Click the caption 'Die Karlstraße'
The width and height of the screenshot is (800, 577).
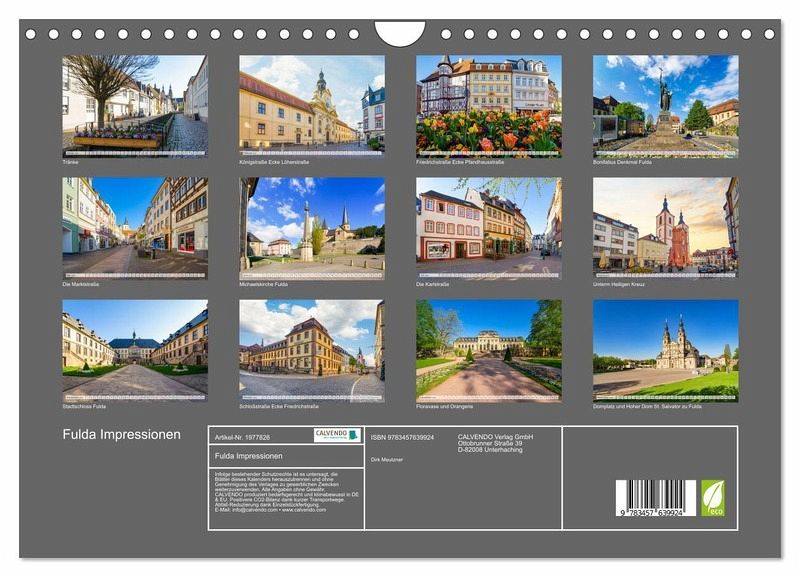tap(433, 284)
